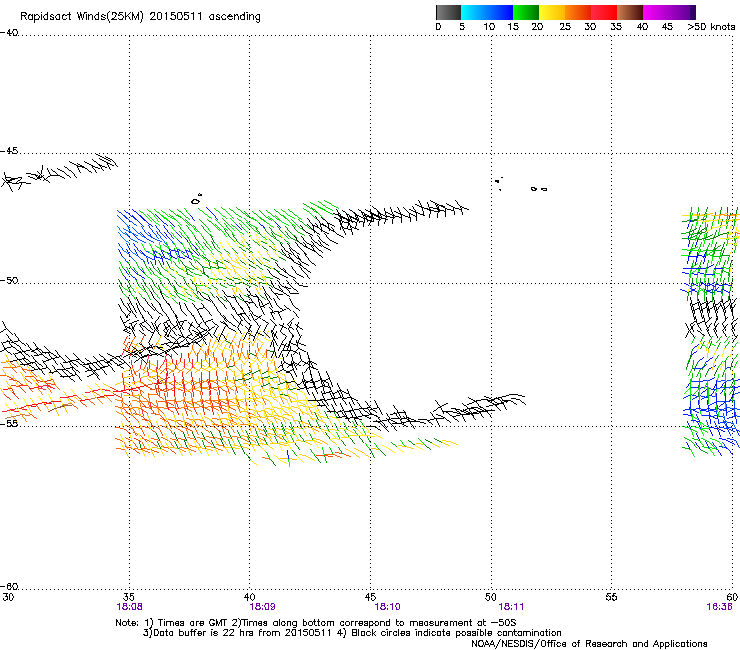Click the purple '18:10' time label
This screenshot has width=740, height=650.
pos(387,607)
